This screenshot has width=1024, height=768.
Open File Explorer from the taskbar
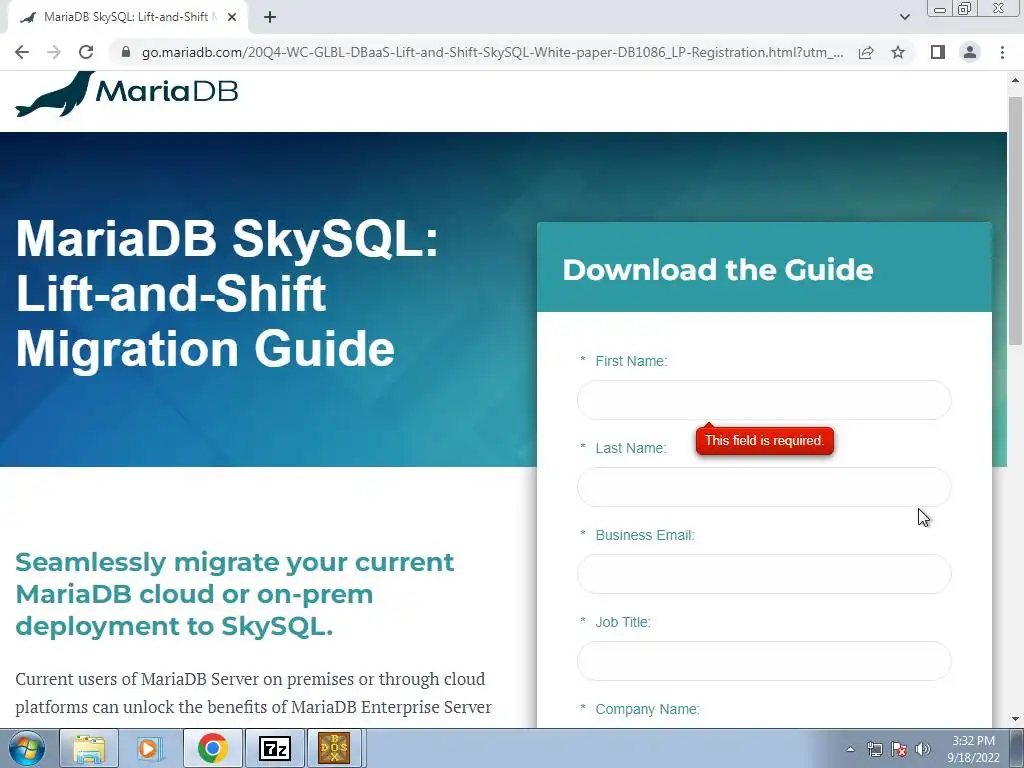(89, 748)
